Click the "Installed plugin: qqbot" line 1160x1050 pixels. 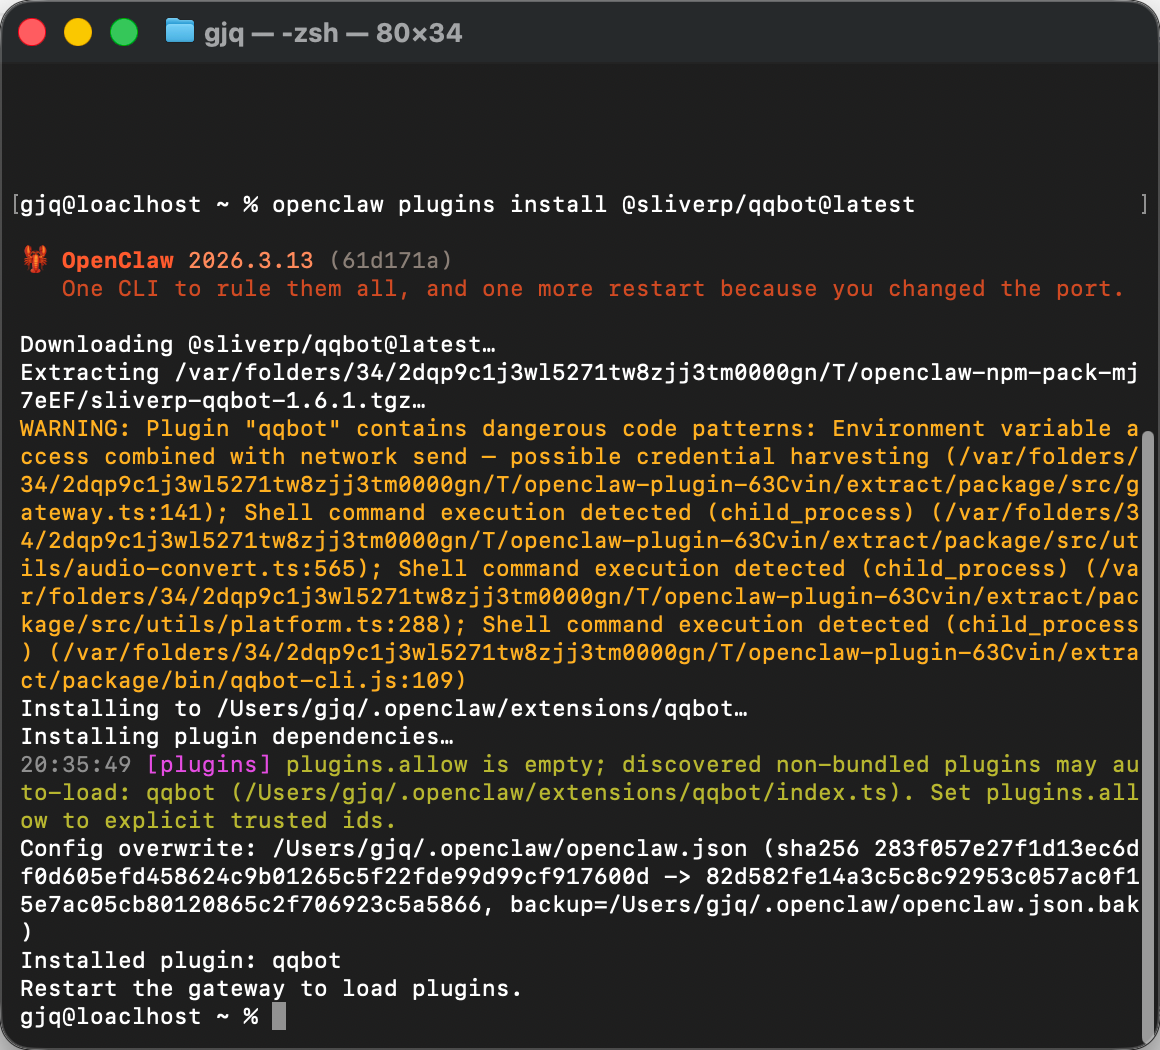point(181,961)
